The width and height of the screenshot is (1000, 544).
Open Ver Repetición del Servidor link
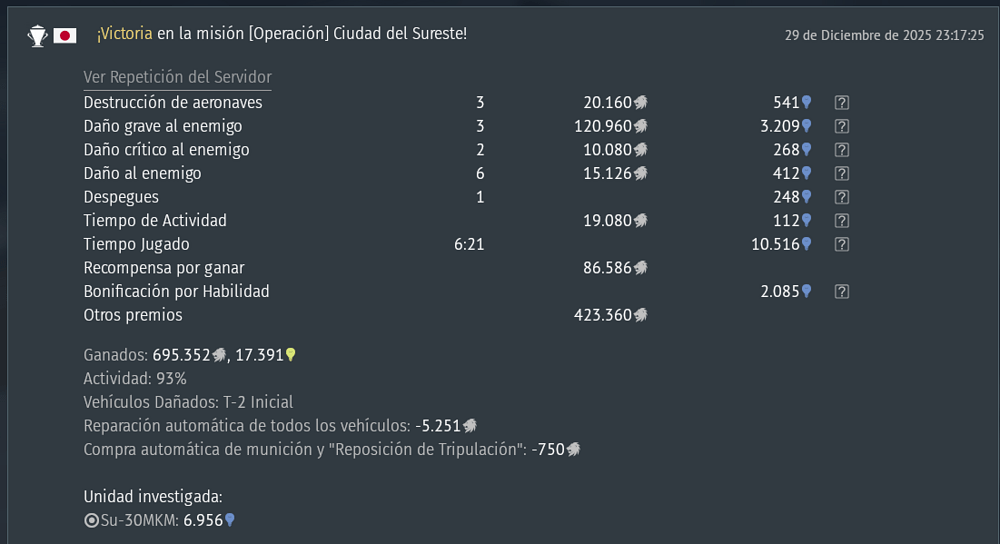(x=177, y=77)
